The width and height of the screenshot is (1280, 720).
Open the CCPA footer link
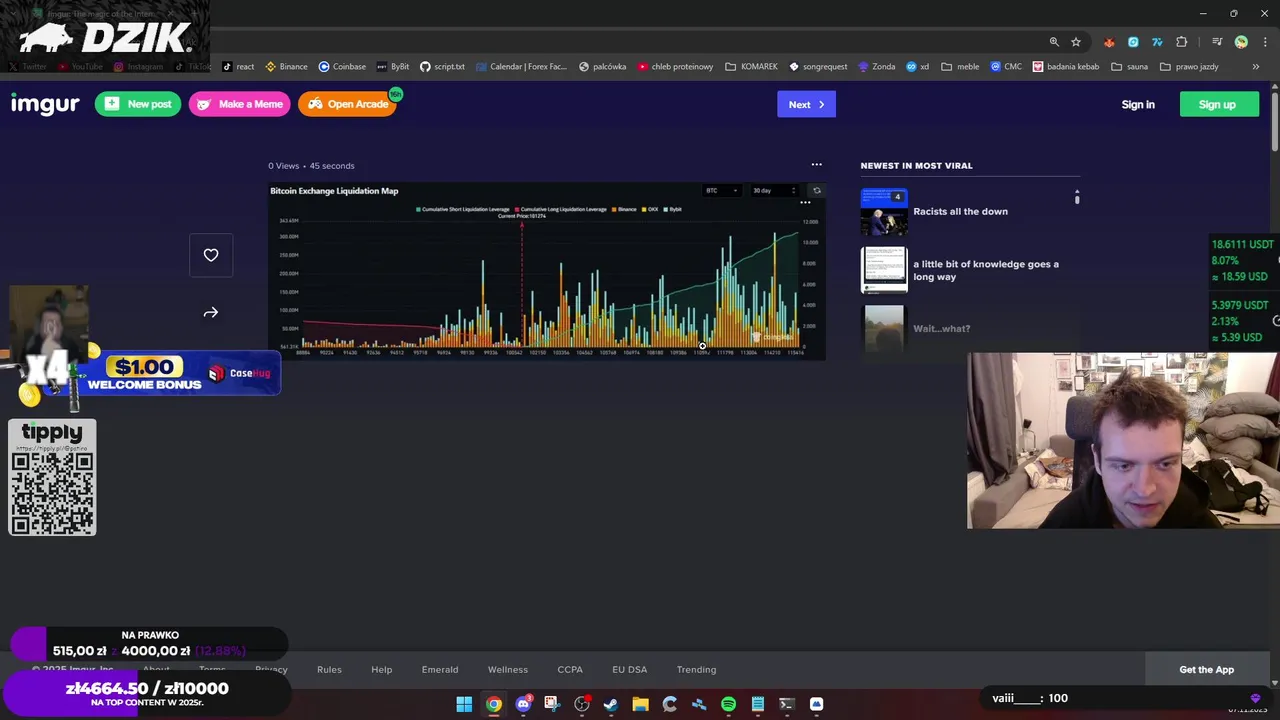click(570, 669)
